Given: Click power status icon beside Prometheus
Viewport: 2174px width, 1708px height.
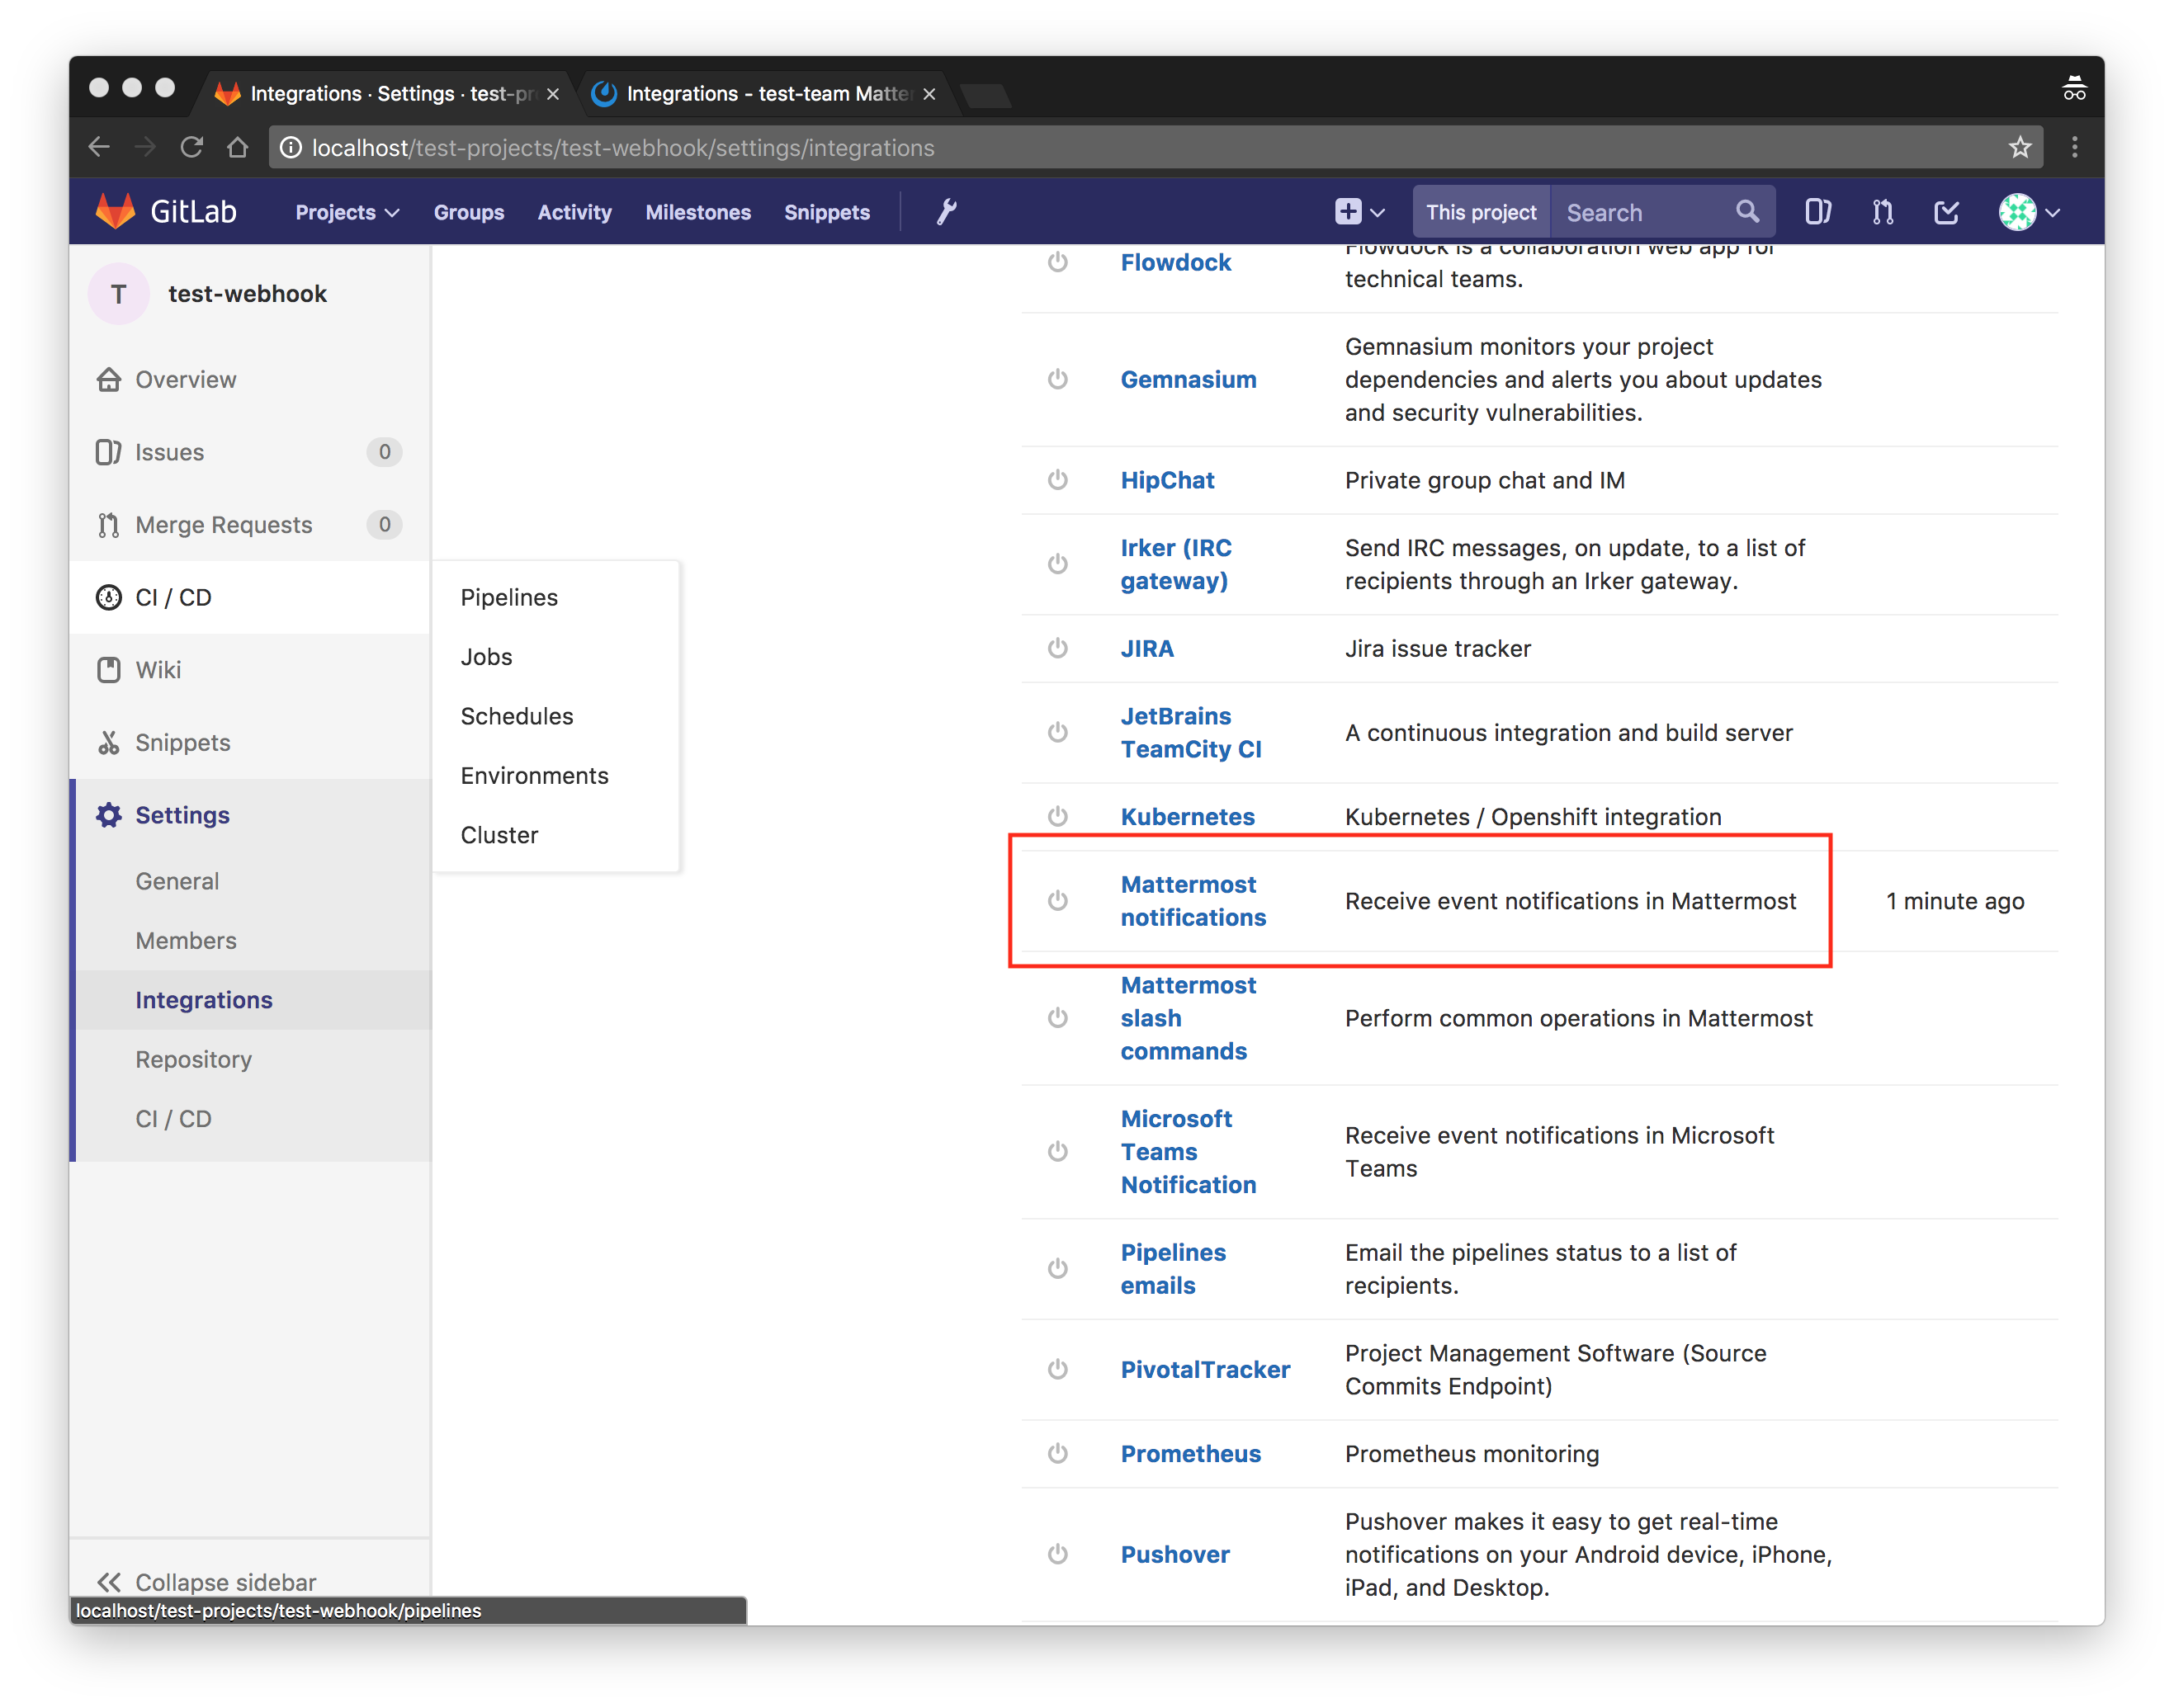Looking at the screenshot, I should [1057, 1453].
